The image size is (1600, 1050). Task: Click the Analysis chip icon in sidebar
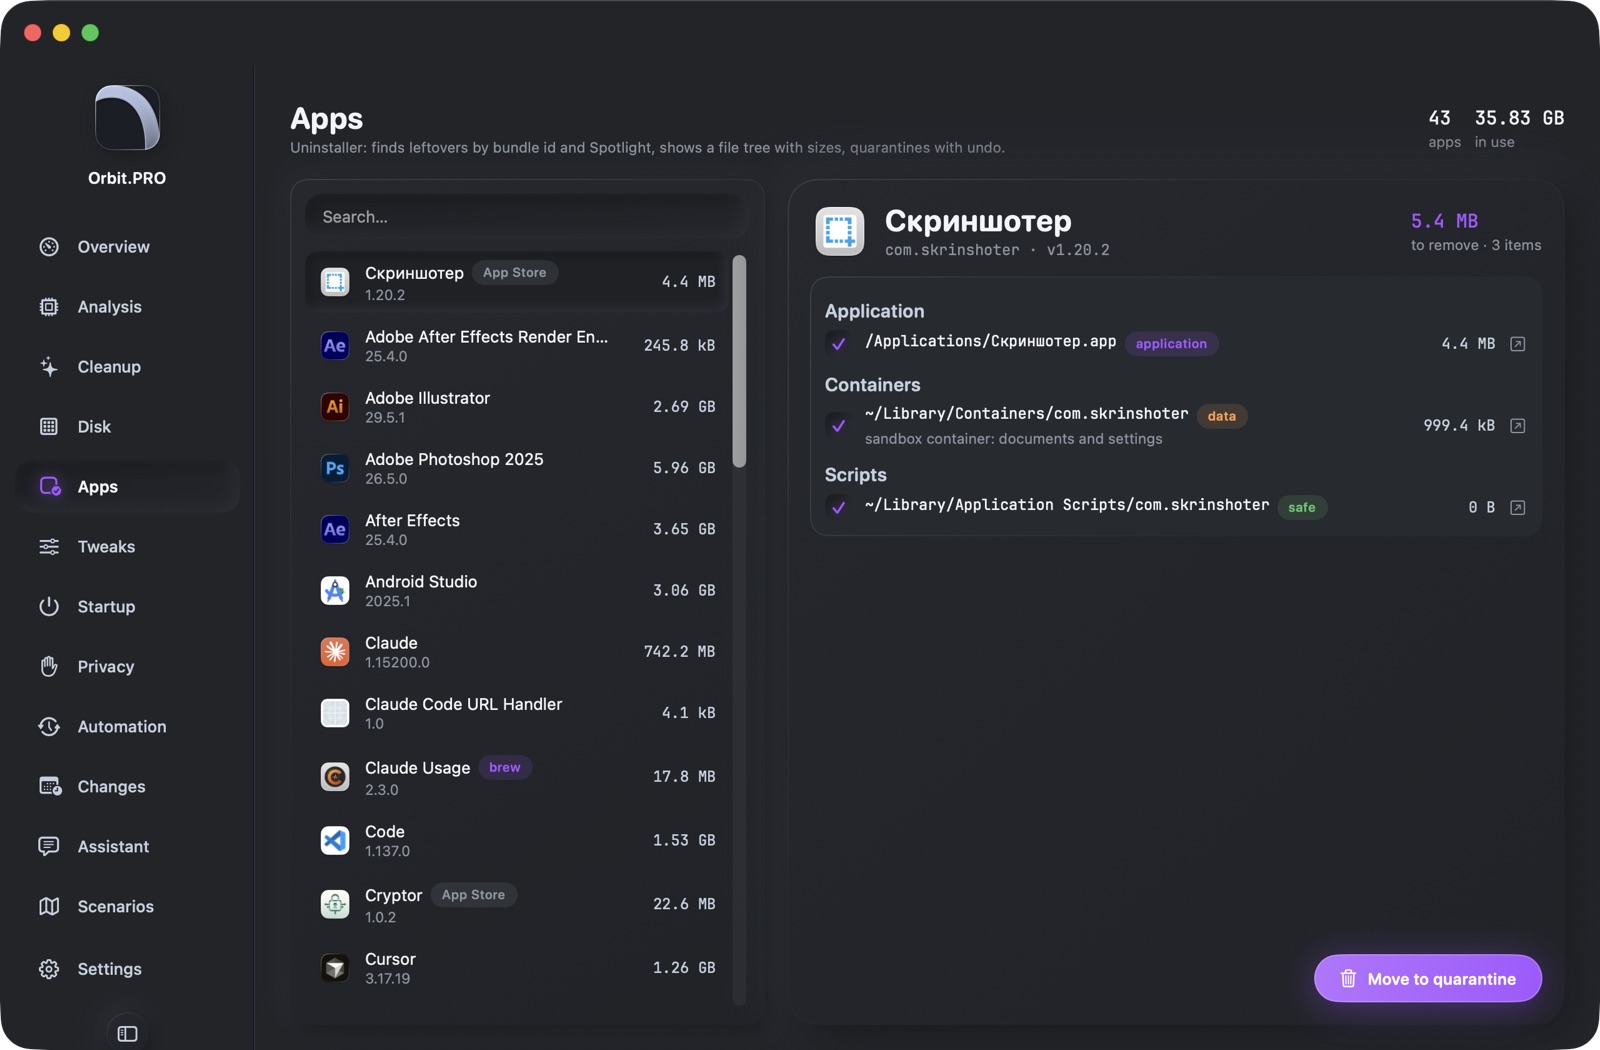pyautogui.click(x=49, y=307)
